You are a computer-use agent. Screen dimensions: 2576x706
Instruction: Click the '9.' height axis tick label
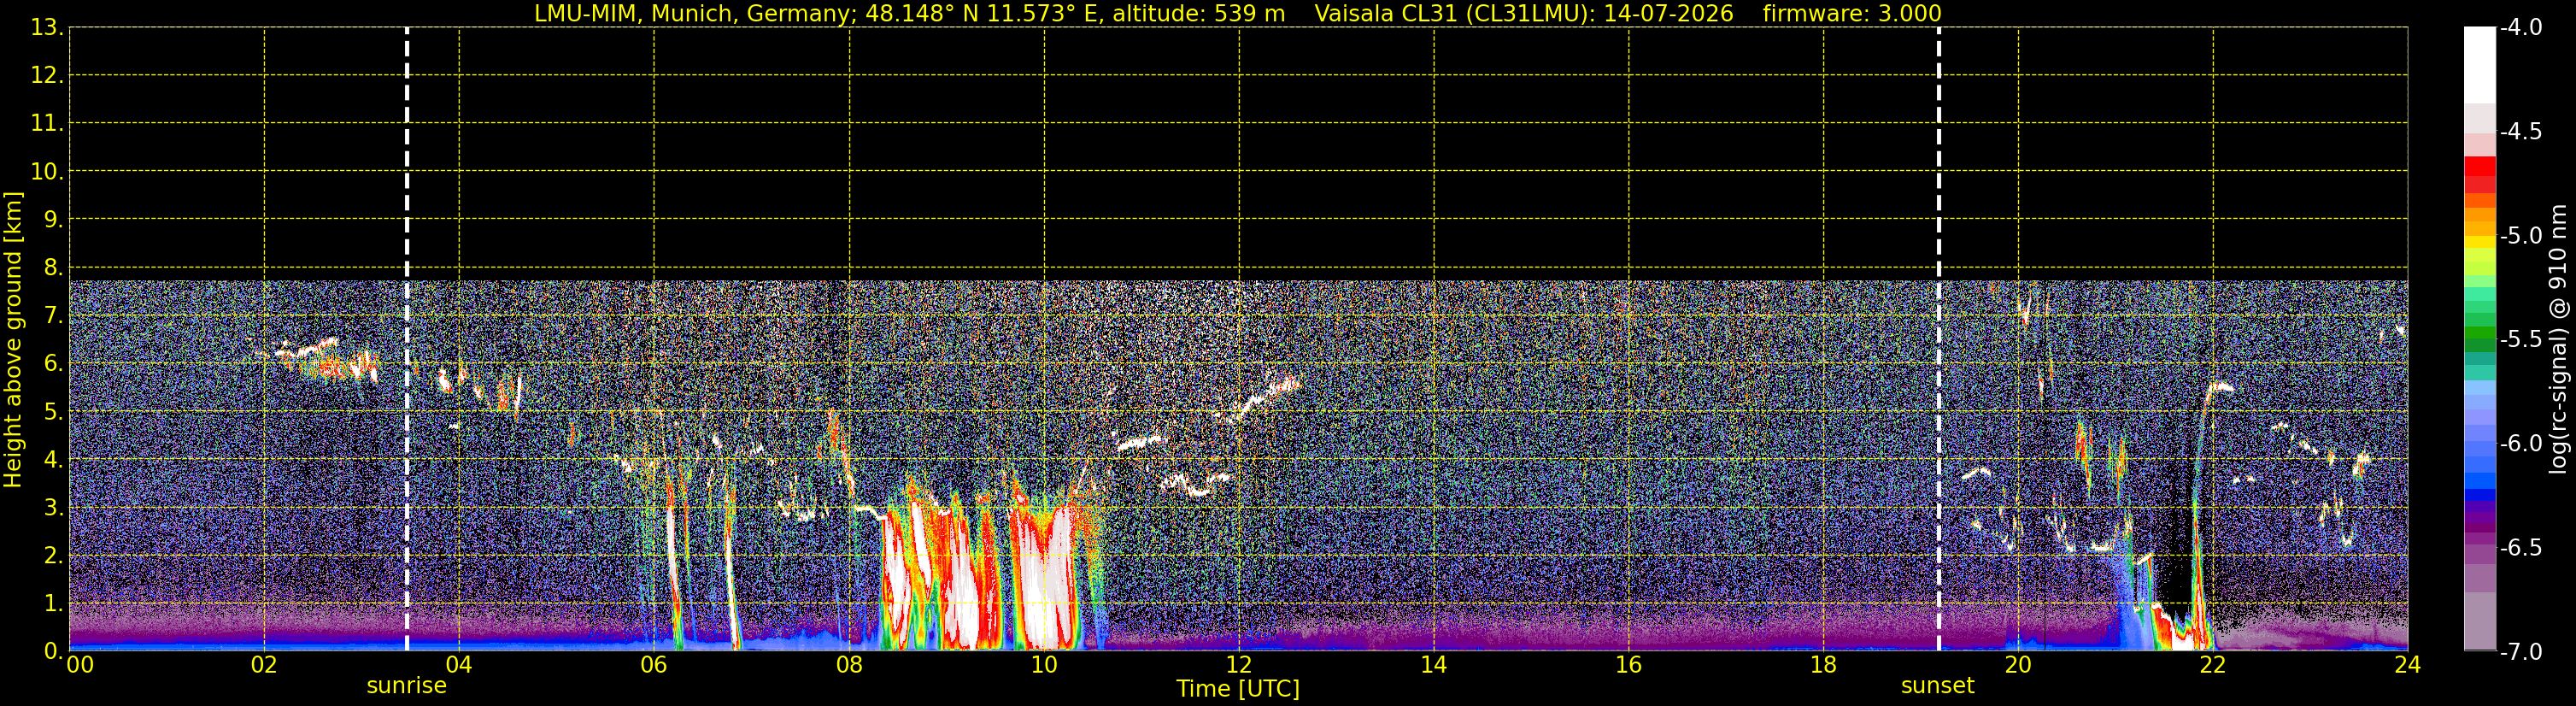(54, 220)
